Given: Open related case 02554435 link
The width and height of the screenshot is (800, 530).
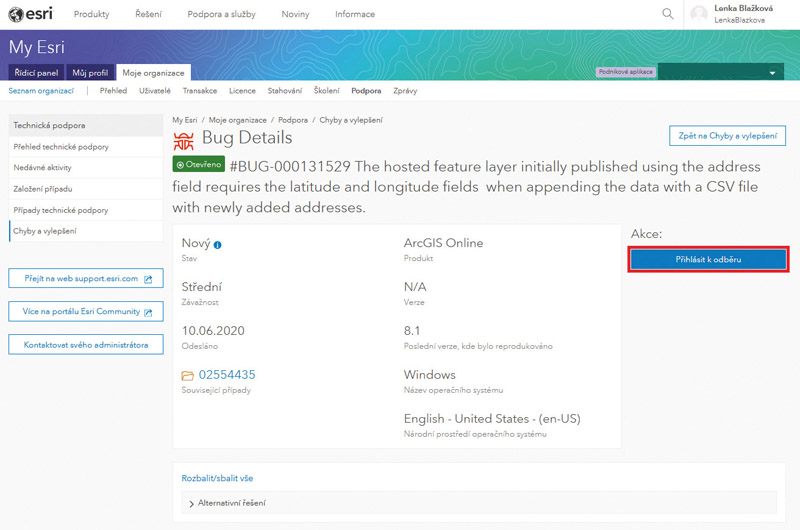Looking at the screenshot, I should (227, 375).
